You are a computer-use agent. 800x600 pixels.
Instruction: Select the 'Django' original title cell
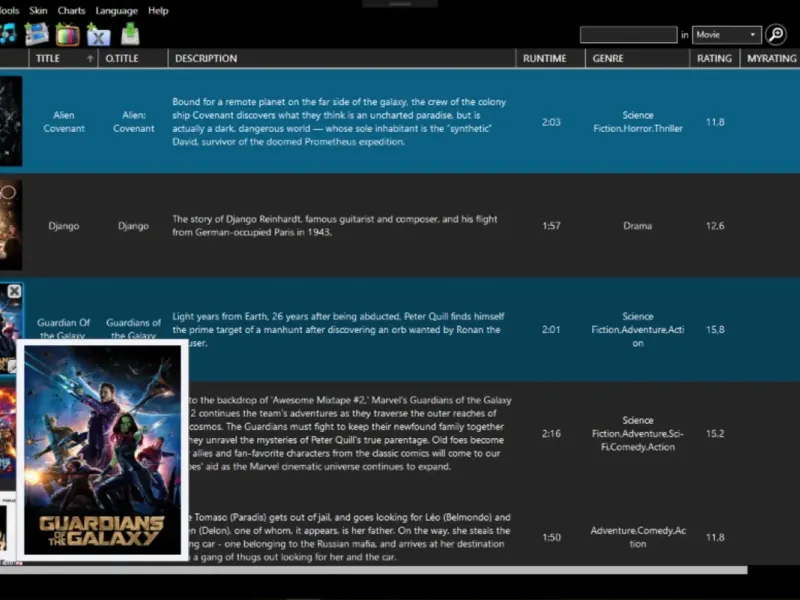click(134, 226)
